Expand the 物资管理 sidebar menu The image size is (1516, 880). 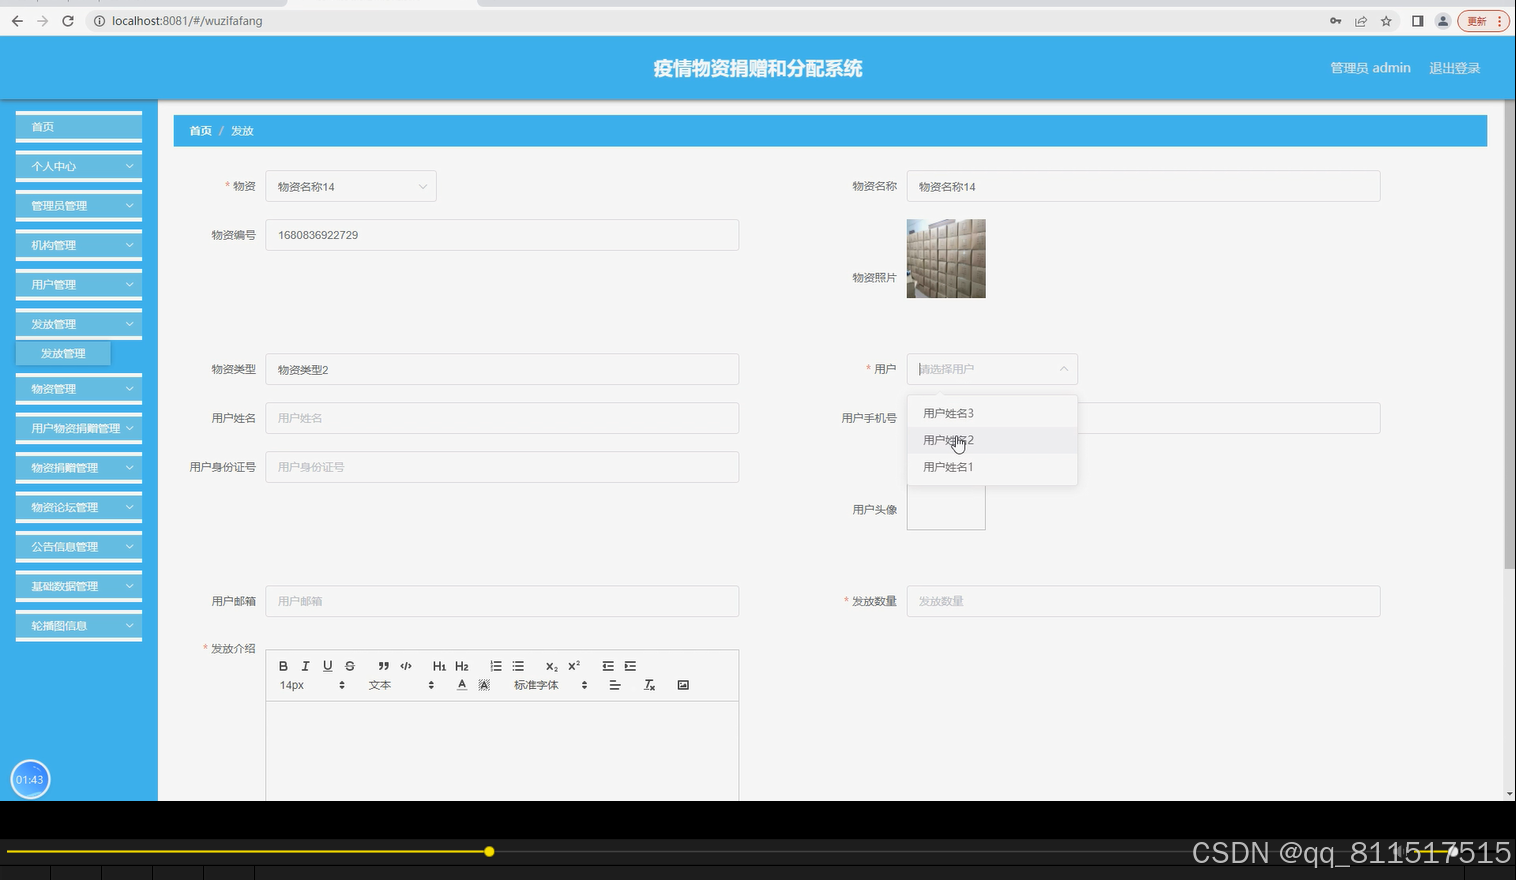79,389
